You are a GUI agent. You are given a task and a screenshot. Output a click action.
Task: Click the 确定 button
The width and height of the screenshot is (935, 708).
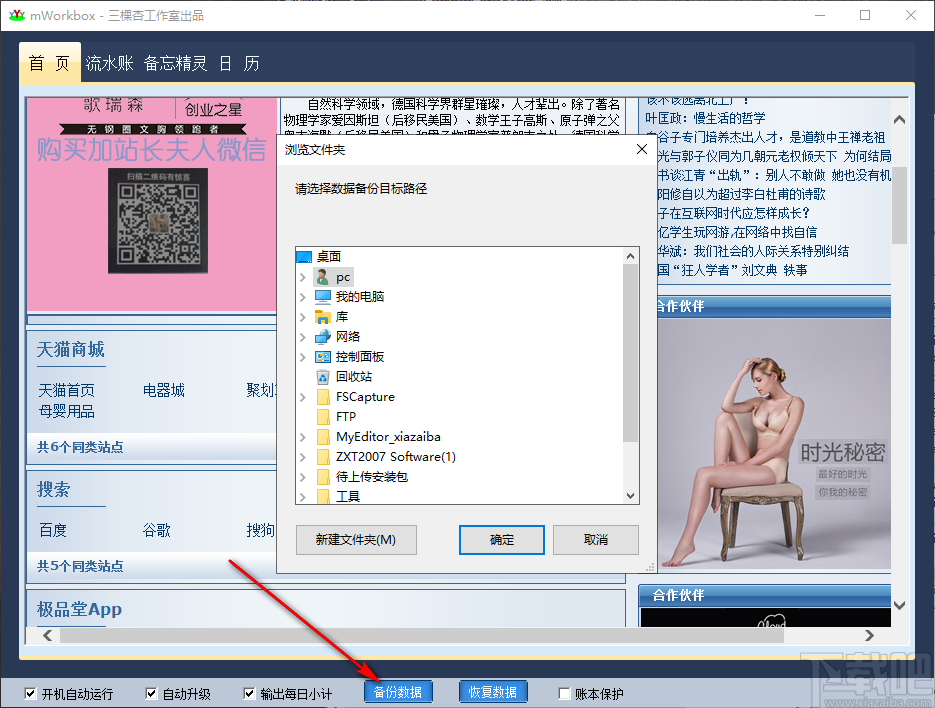pyautogui.click(x=501, y=540)
